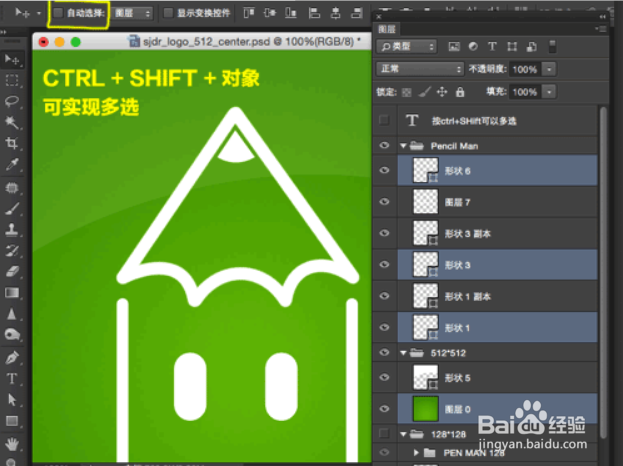Screen dimensions: 623x466
Task: Collapse the 128*128 group
Action: tap(404, 434)
